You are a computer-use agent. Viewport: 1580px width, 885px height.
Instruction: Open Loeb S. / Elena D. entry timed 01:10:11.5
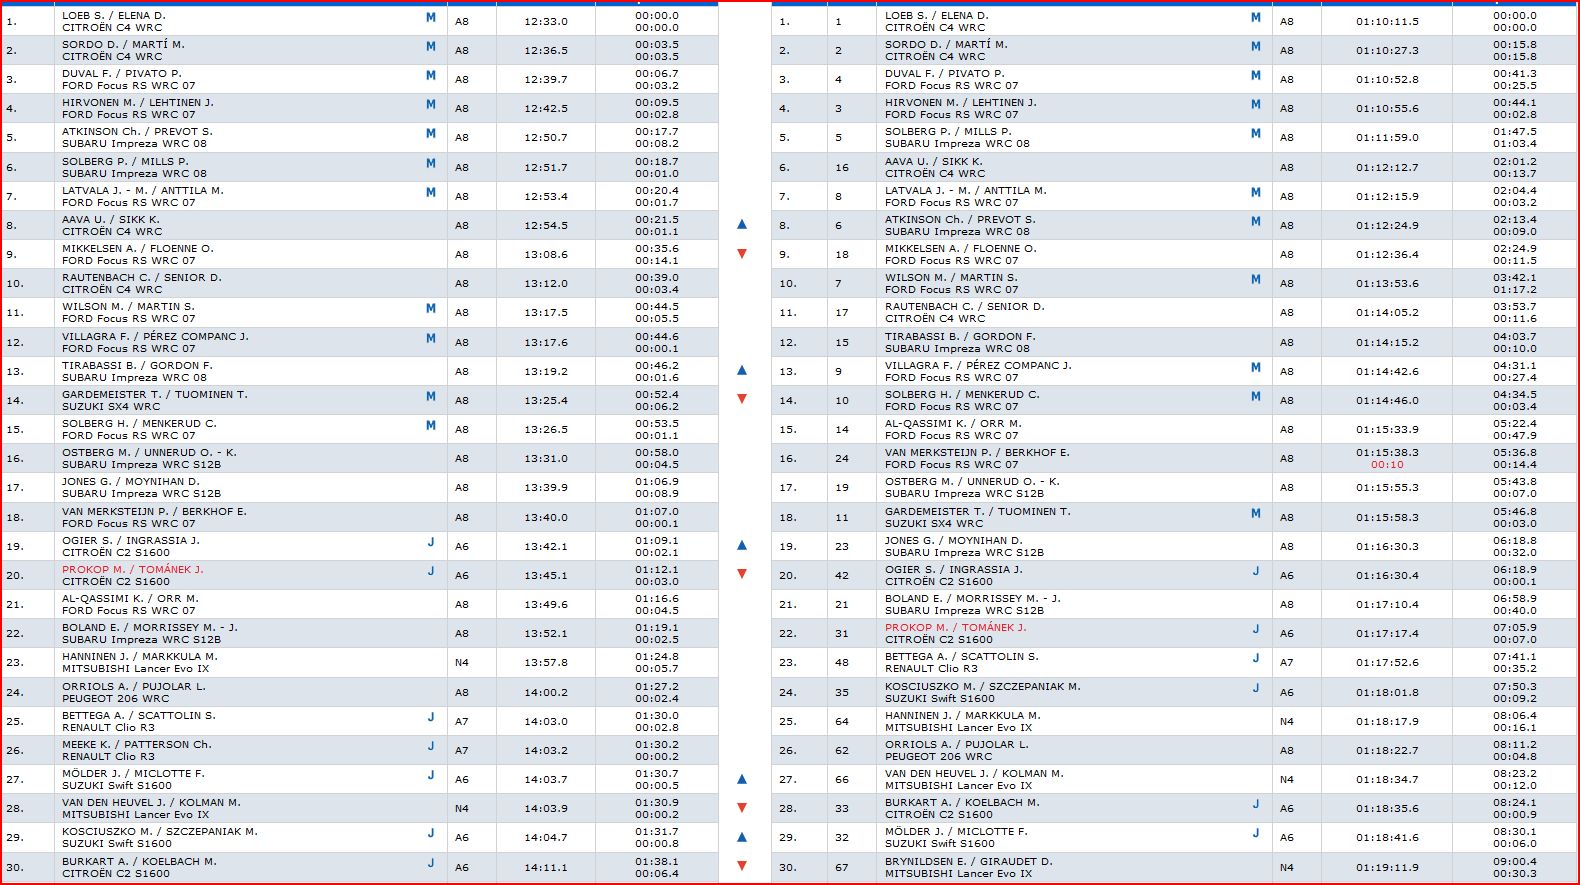pos(936,16)
